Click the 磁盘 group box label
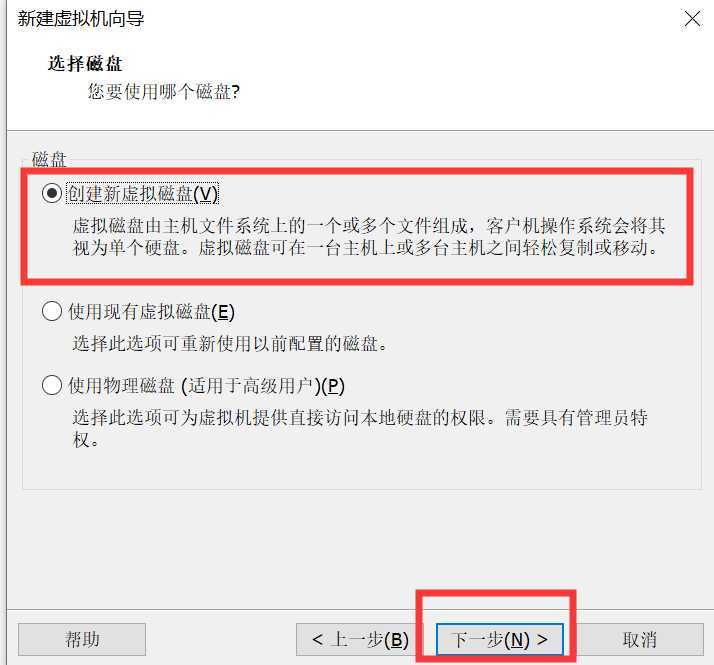Viewport: 714px width, 665px height. tap(49, 159)
